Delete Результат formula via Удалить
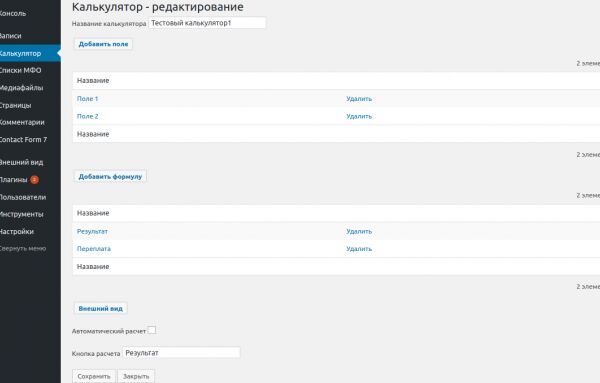The width and height of the screenshot is (600, 383). pos(359,231)
